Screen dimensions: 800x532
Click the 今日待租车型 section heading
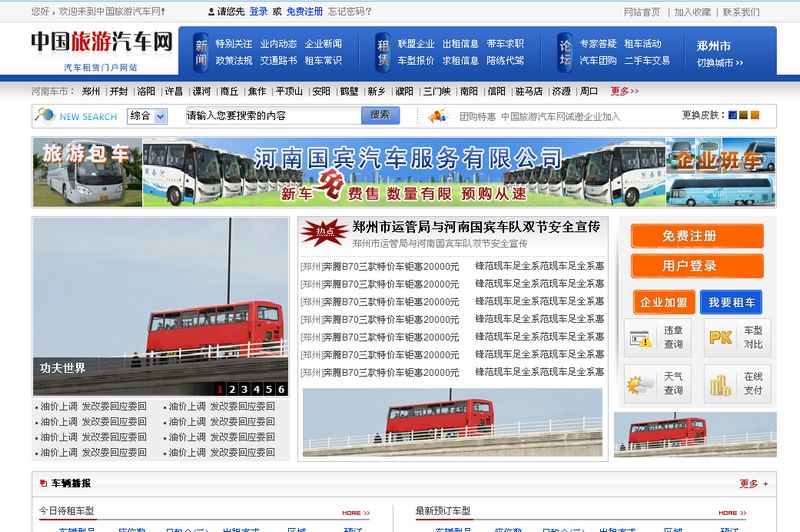[66, 511]
